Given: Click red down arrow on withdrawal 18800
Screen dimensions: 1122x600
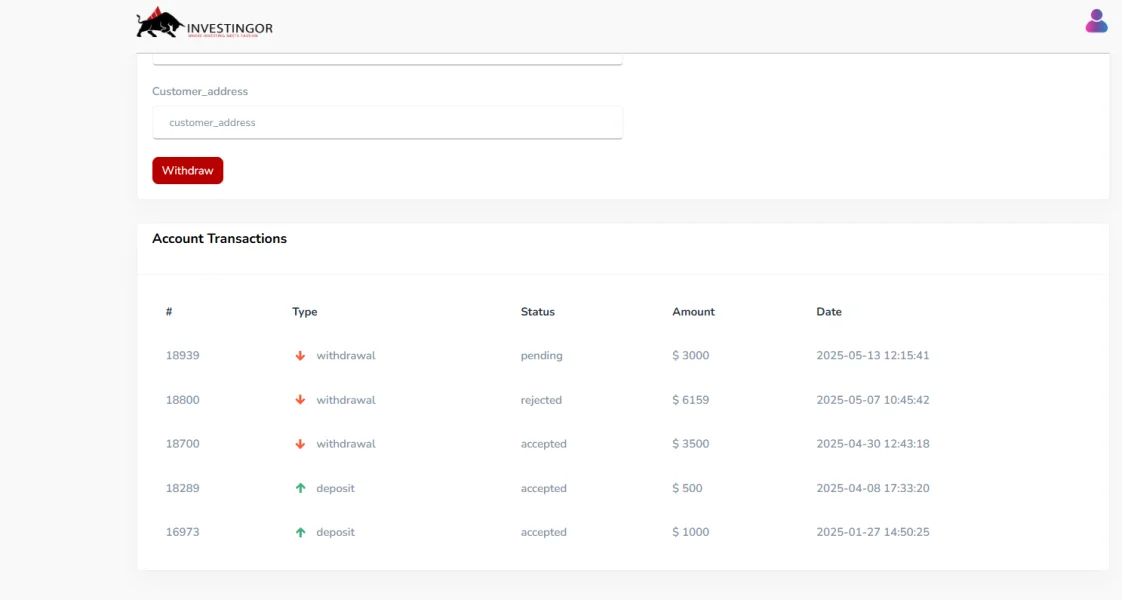Looking at the screenshot, I should (x=300, y=400).
